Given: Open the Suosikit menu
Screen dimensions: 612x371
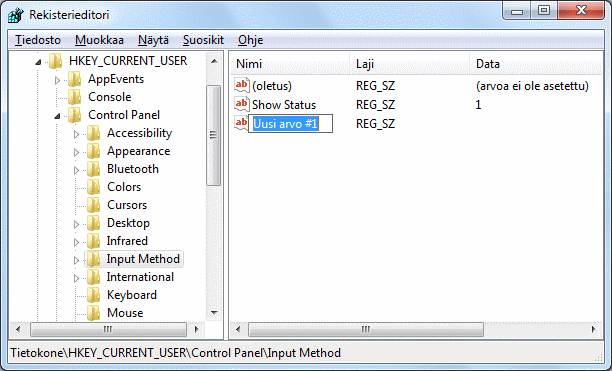Looking at the screenshot, I should pos(203,40).
